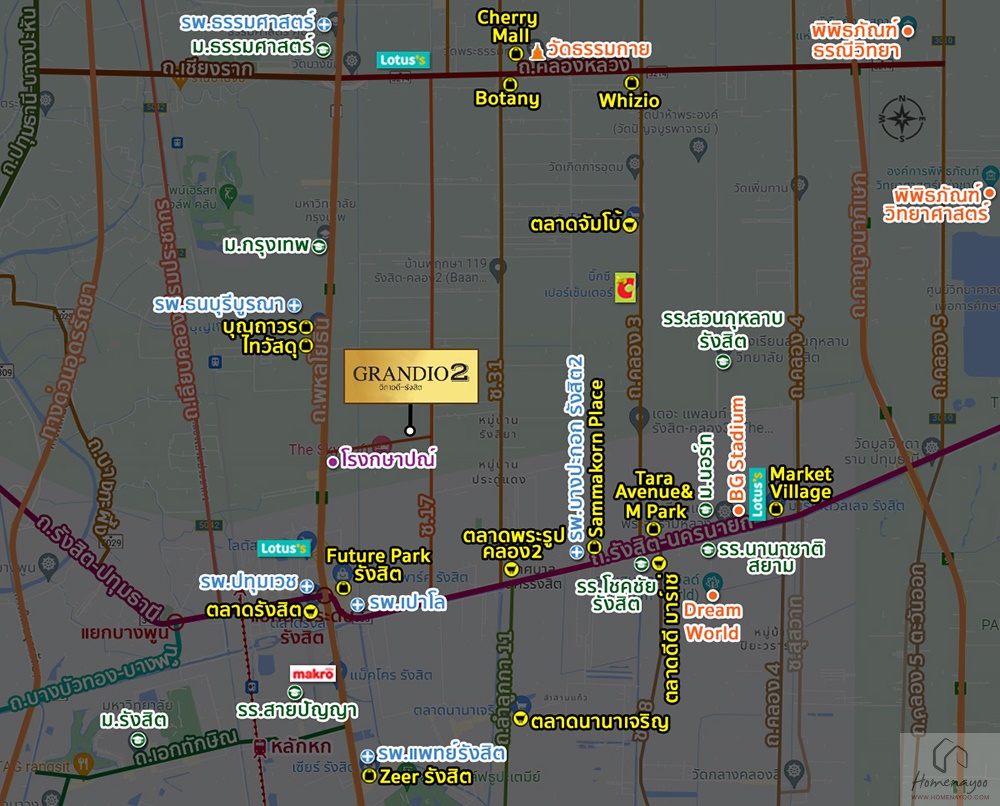Click the ม.นอร์ท vertical label
This screenshot has width=1000, height=806.
pos(705,467)
